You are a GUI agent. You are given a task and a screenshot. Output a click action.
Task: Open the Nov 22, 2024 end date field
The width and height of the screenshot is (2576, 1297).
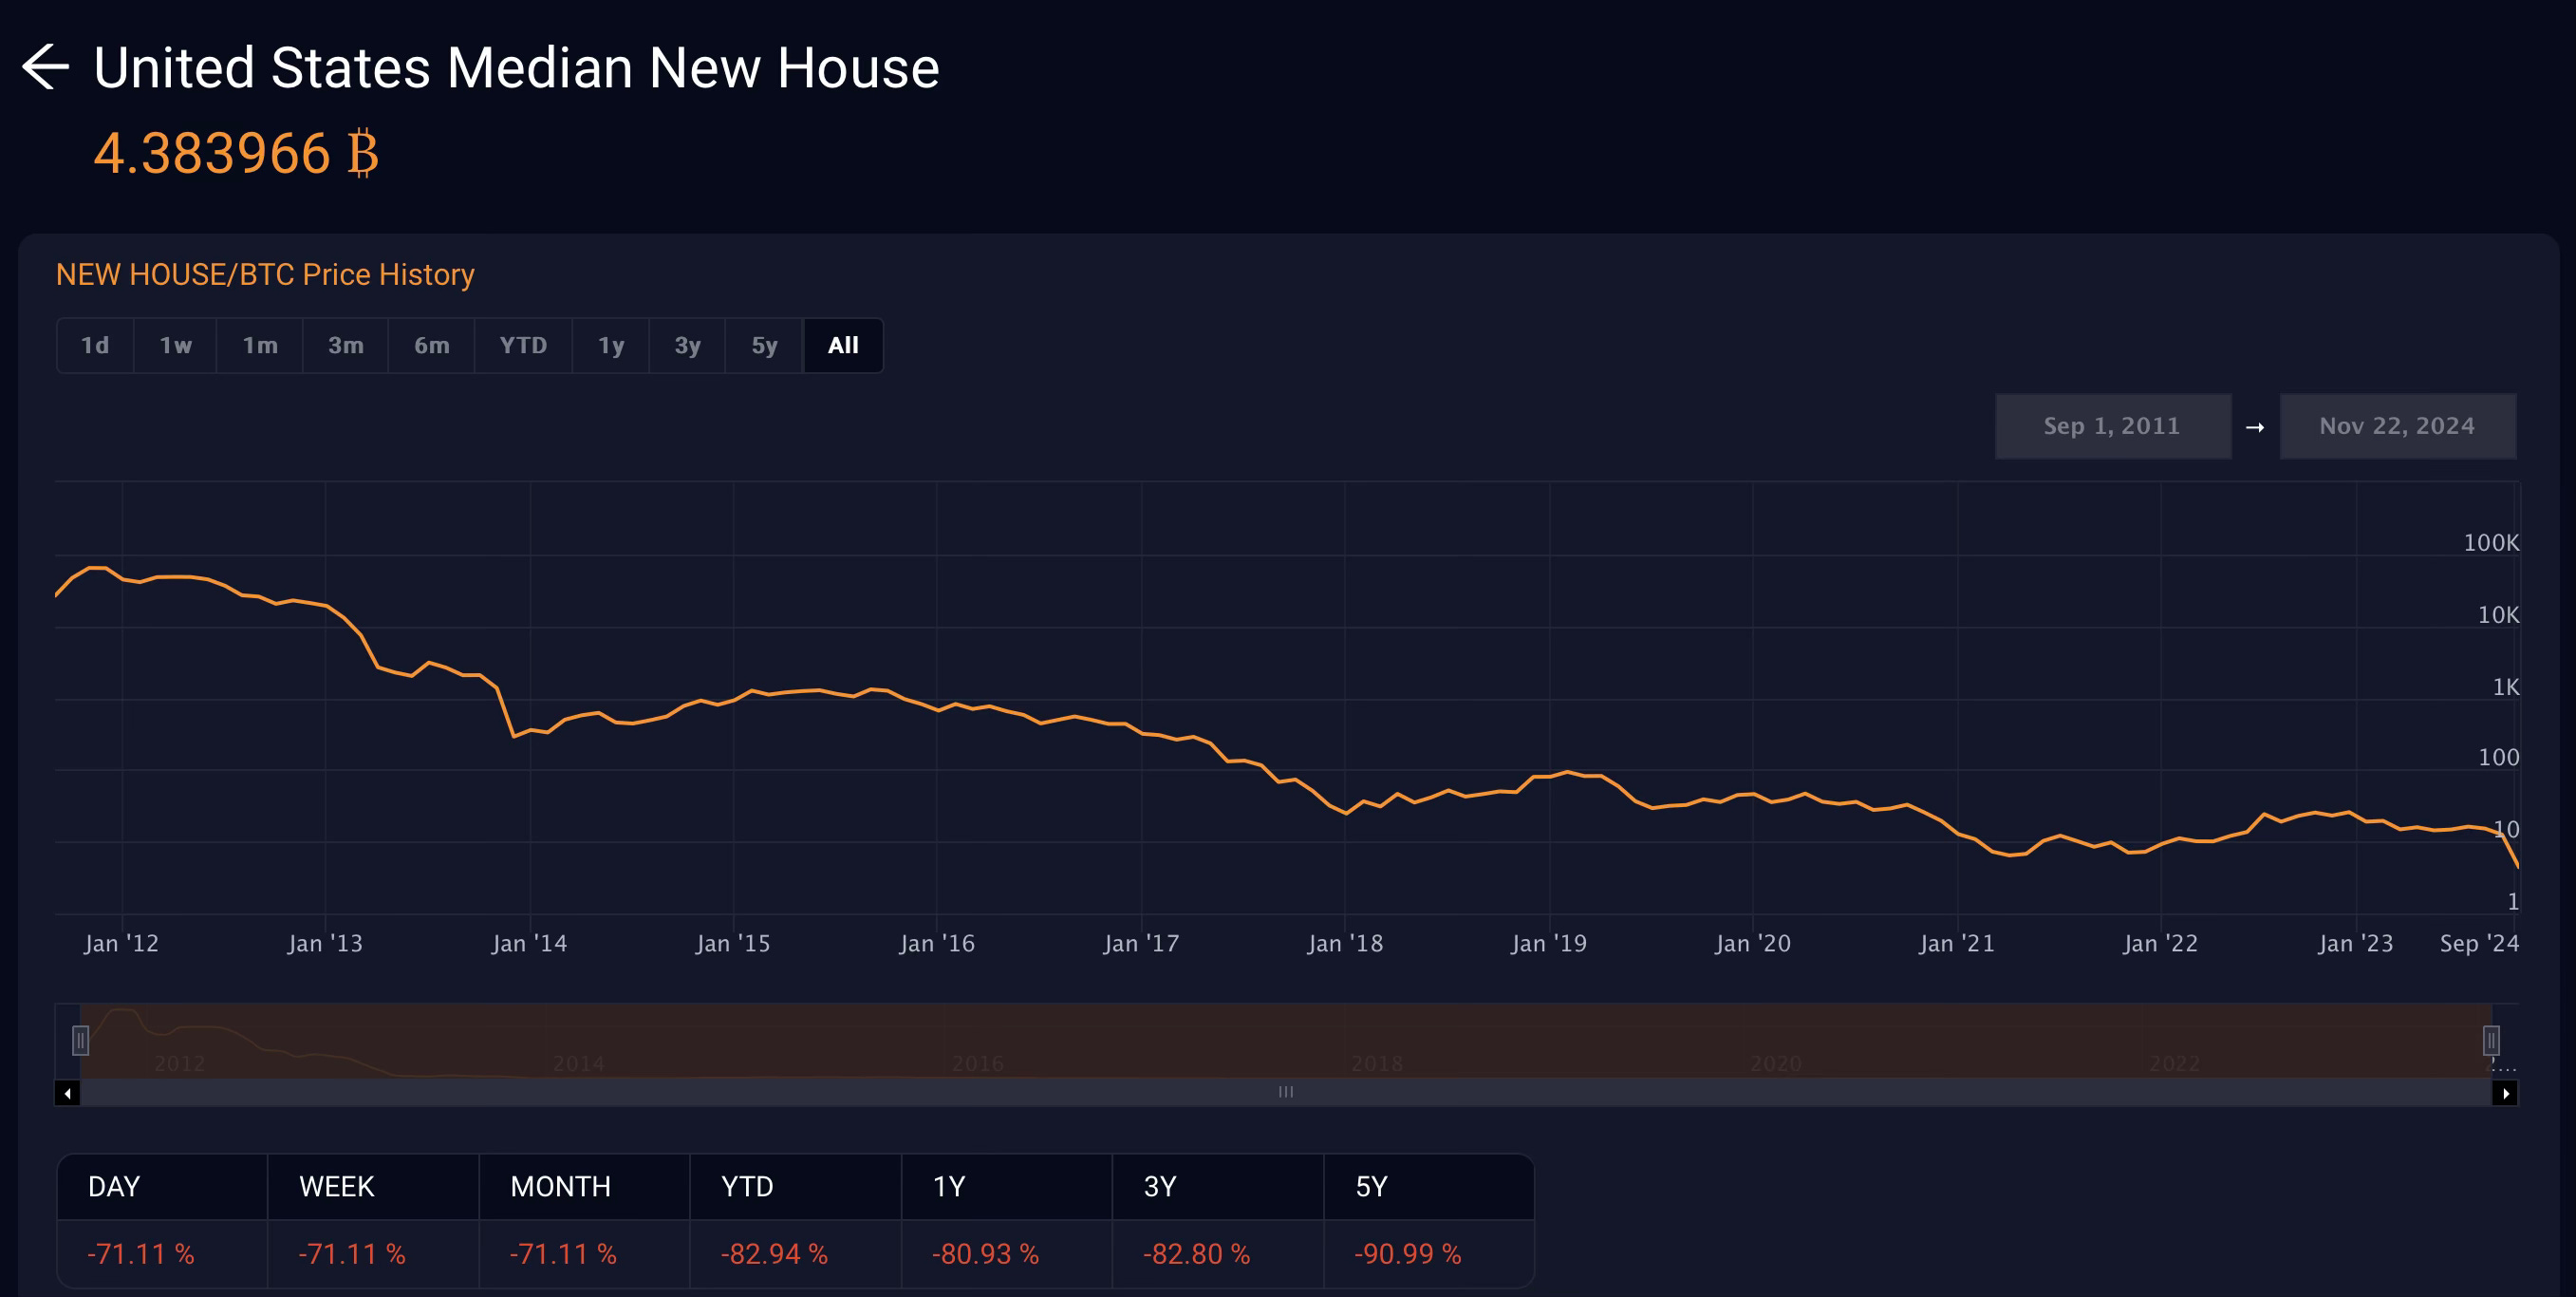coord(2396,426)
